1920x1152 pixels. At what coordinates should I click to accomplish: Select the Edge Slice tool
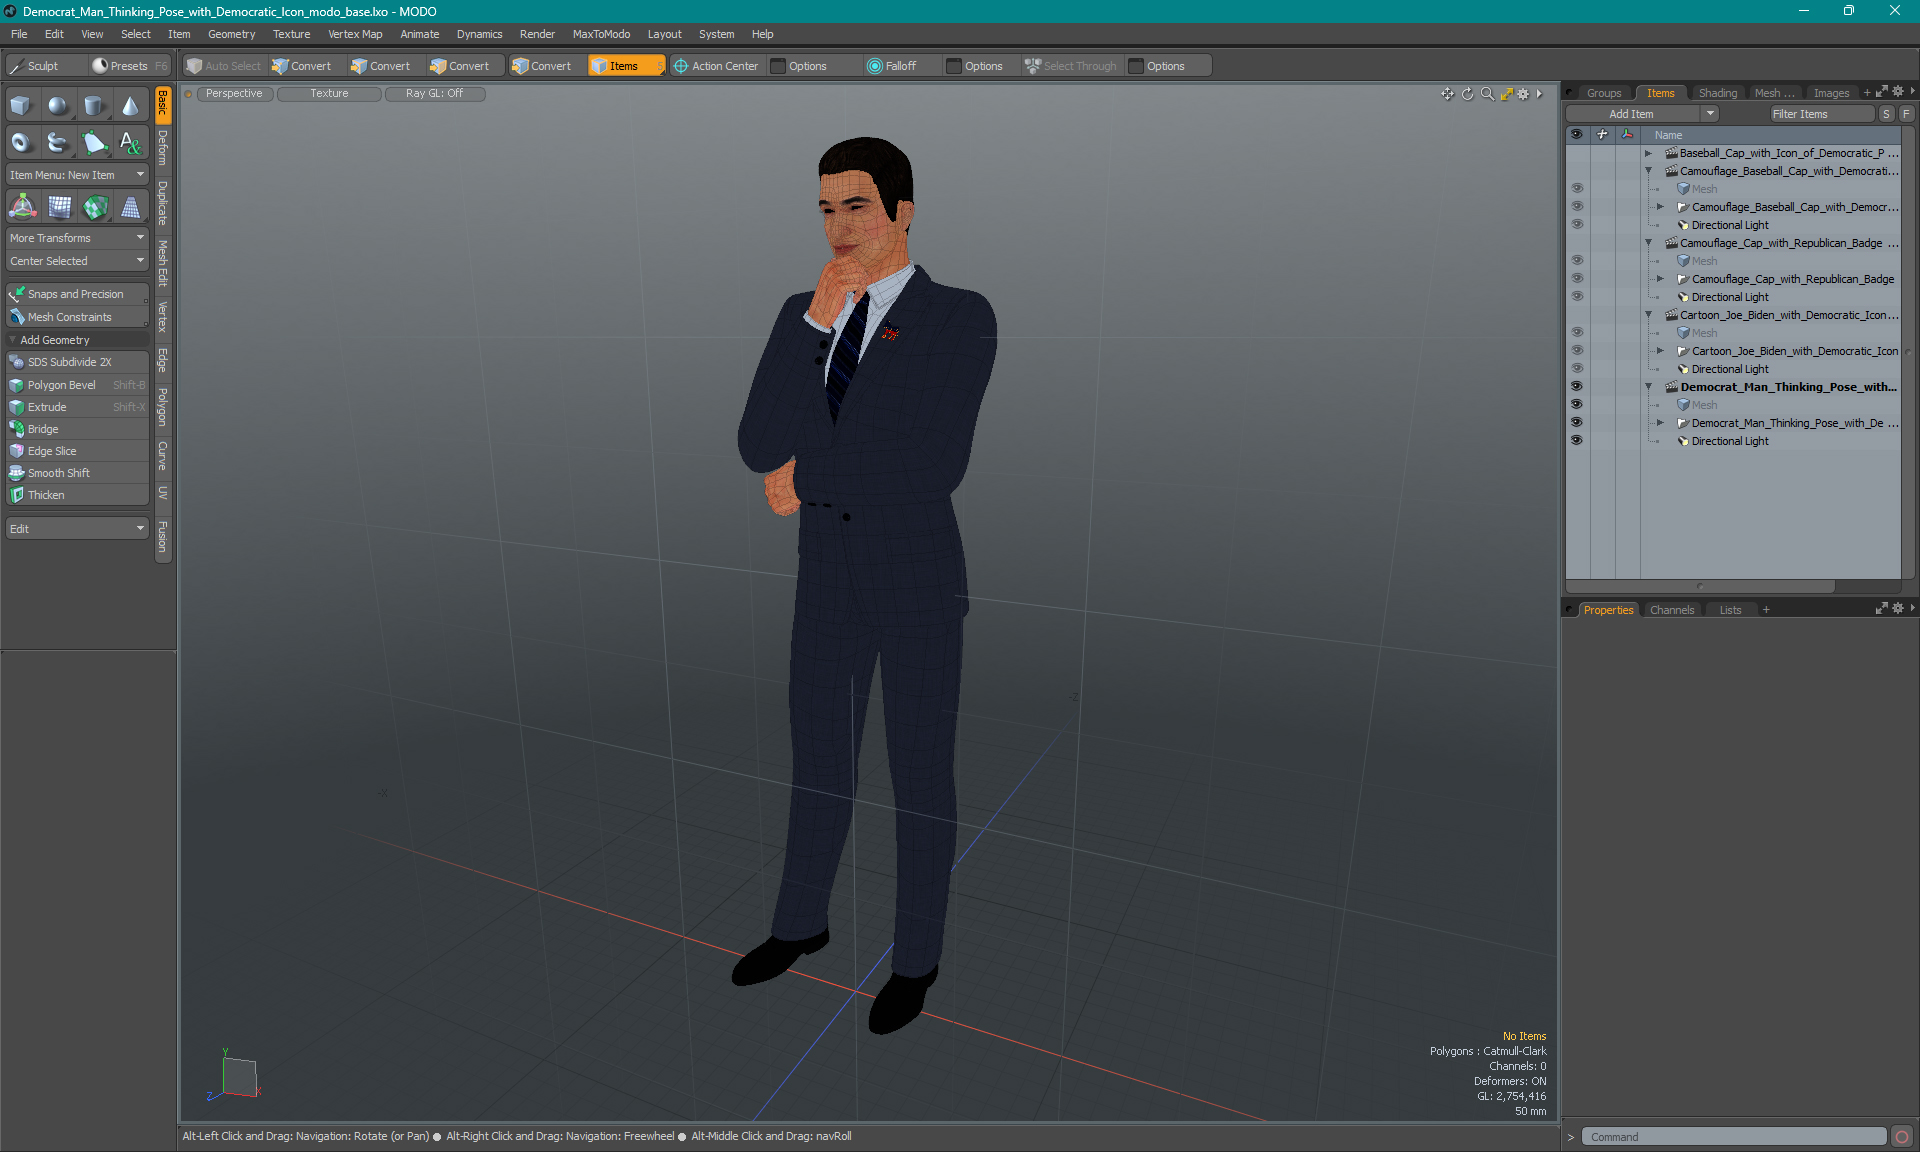coord(77,451)
